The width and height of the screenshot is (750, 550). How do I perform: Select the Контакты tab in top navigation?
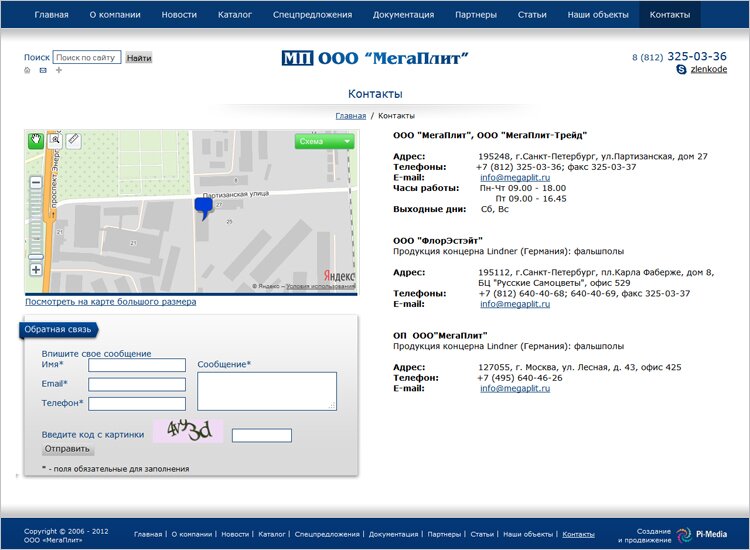click(670, 14)
